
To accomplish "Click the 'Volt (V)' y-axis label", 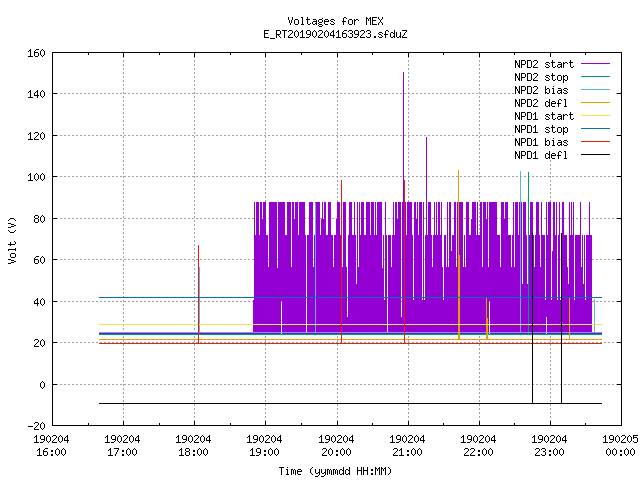I will point(13,240).
